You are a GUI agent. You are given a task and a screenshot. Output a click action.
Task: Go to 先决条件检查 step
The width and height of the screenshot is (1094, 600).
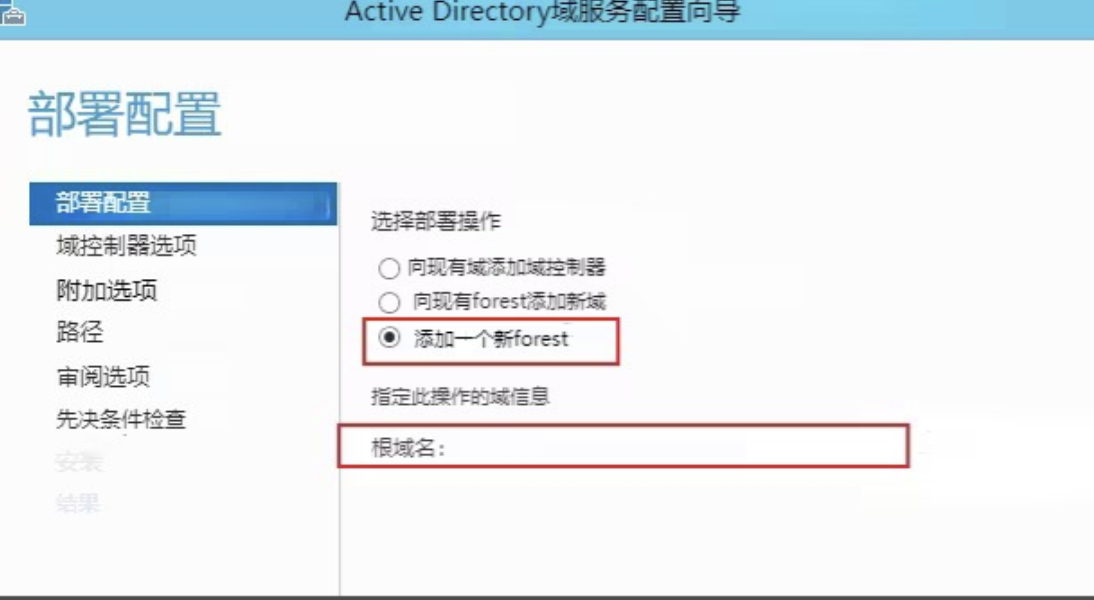pos(121,419)
